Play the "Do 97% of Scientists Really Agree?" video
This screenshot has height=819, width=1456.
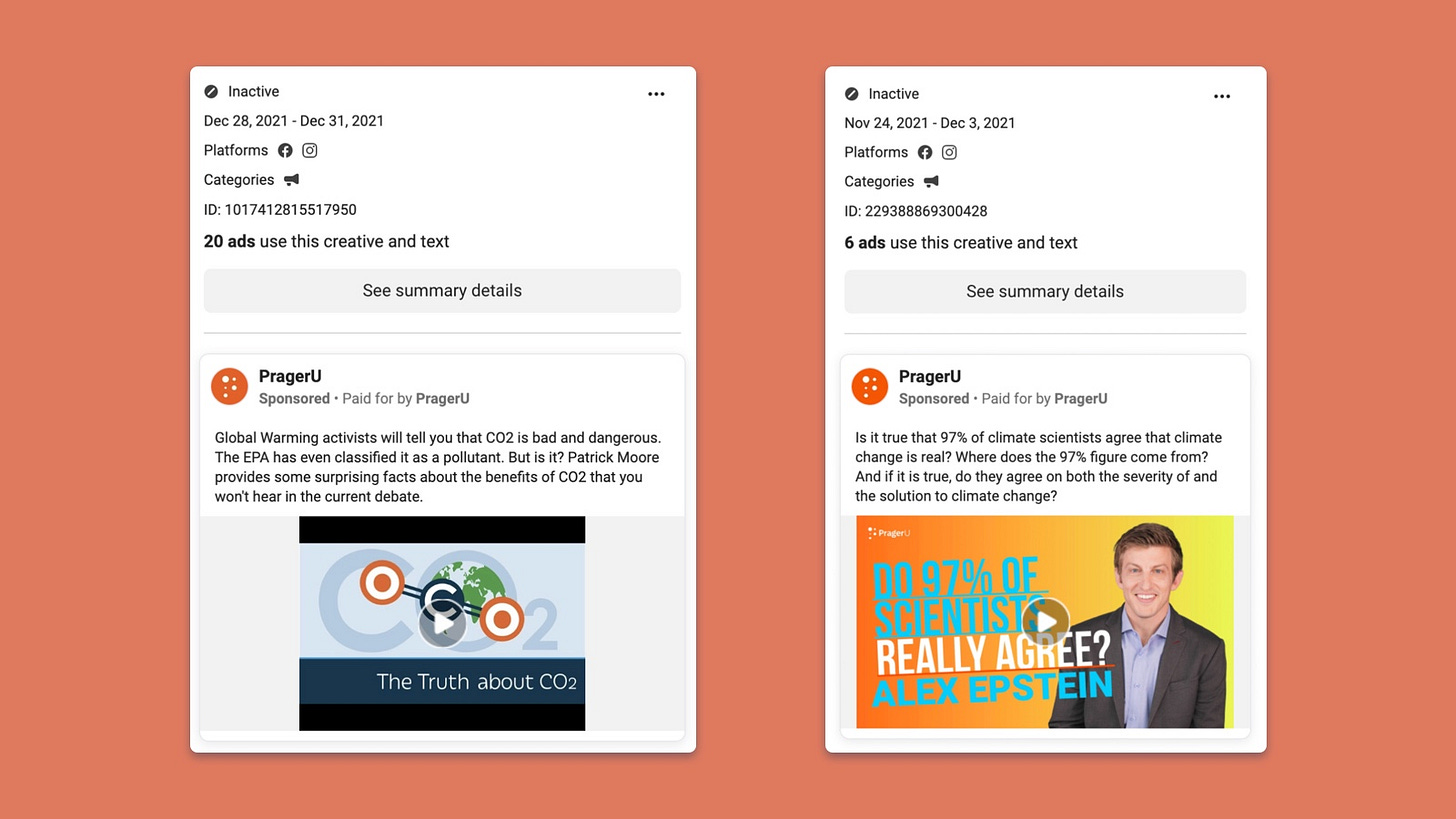(1046, 621)
